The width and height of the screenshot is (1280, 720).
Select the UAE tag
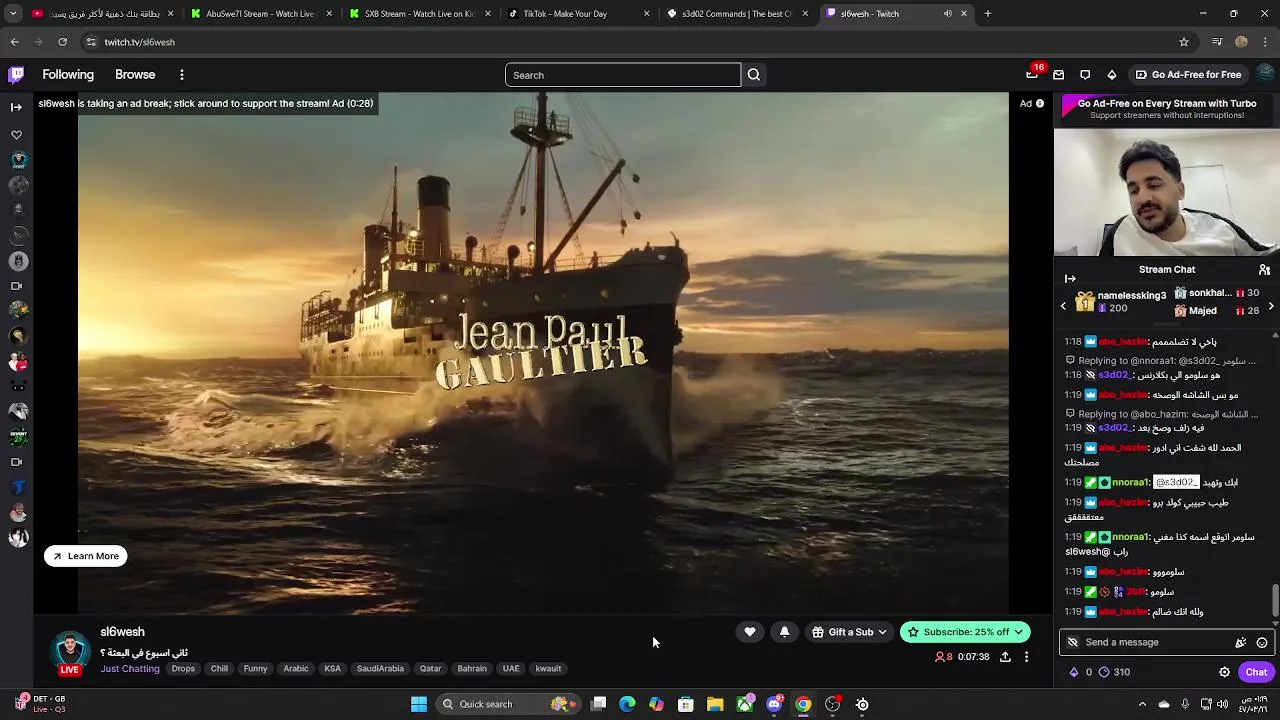click(511, 668)
